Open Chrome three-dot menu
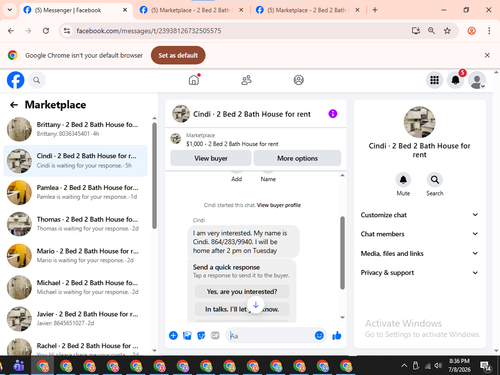This screenshot has width=500, height=375. [x=489, y=31]
